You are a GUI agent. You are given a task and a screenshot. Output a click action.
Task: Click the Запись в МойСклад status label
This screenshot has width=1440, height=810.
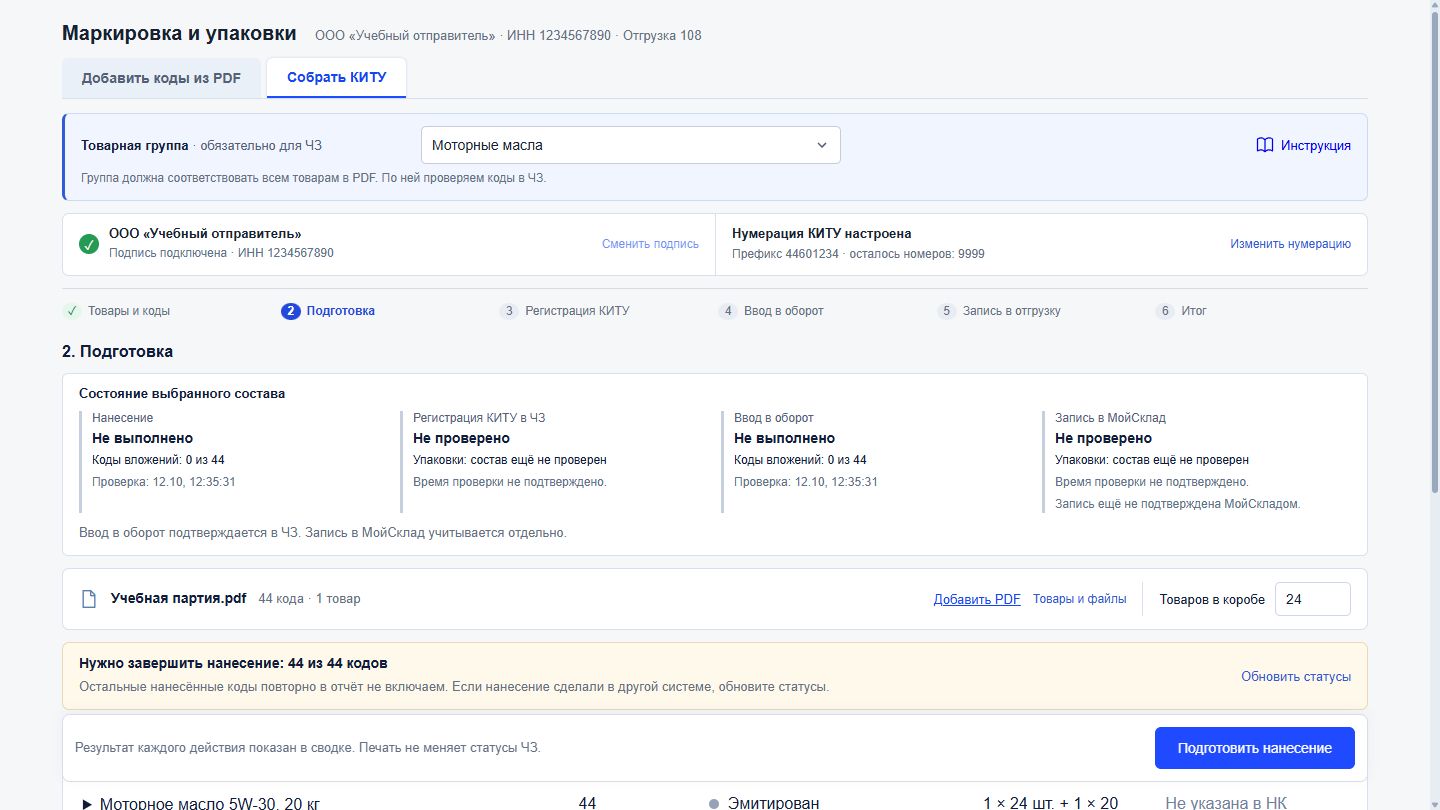[1110, 418]
